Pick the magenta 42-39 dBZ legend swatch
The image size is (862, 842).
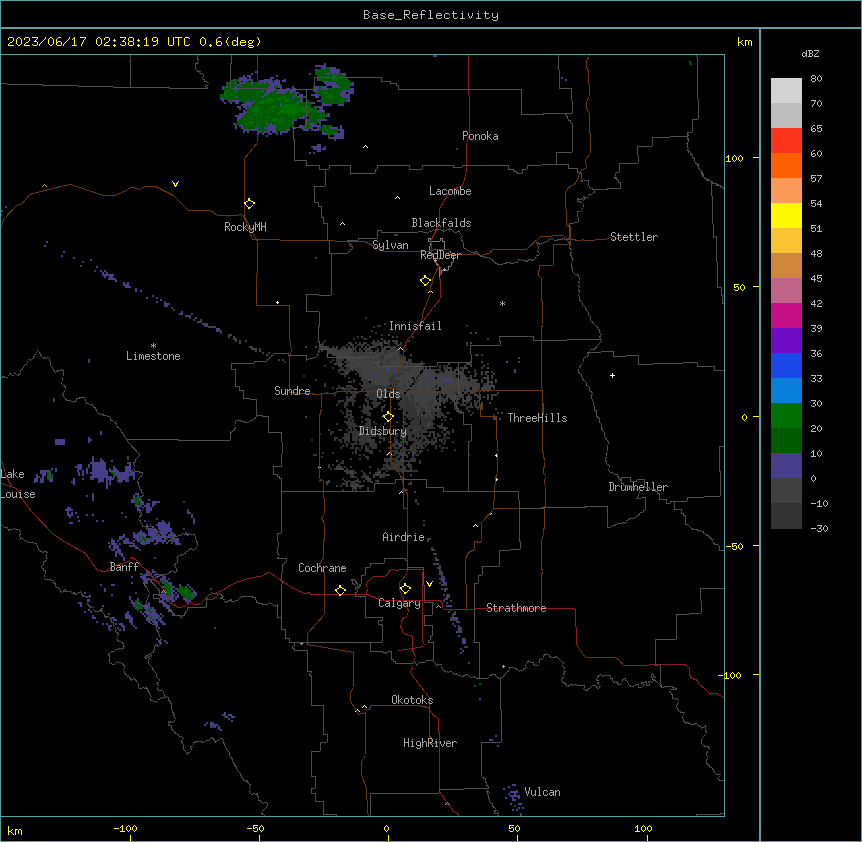point(786,315)
